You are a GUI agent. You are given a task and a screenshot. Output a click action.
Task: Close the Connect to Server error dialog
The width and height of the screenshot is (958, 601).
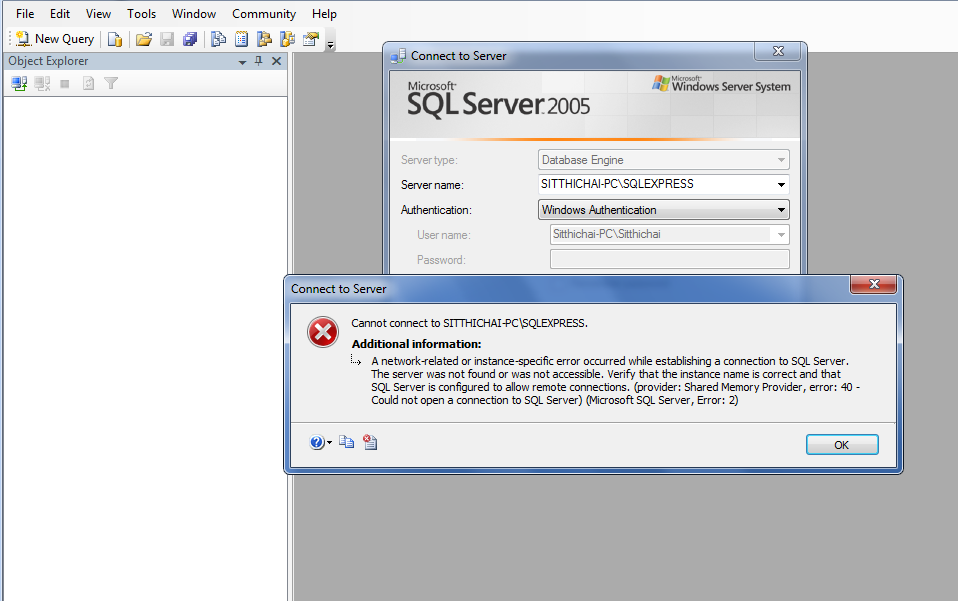click(x=874, y=284)
